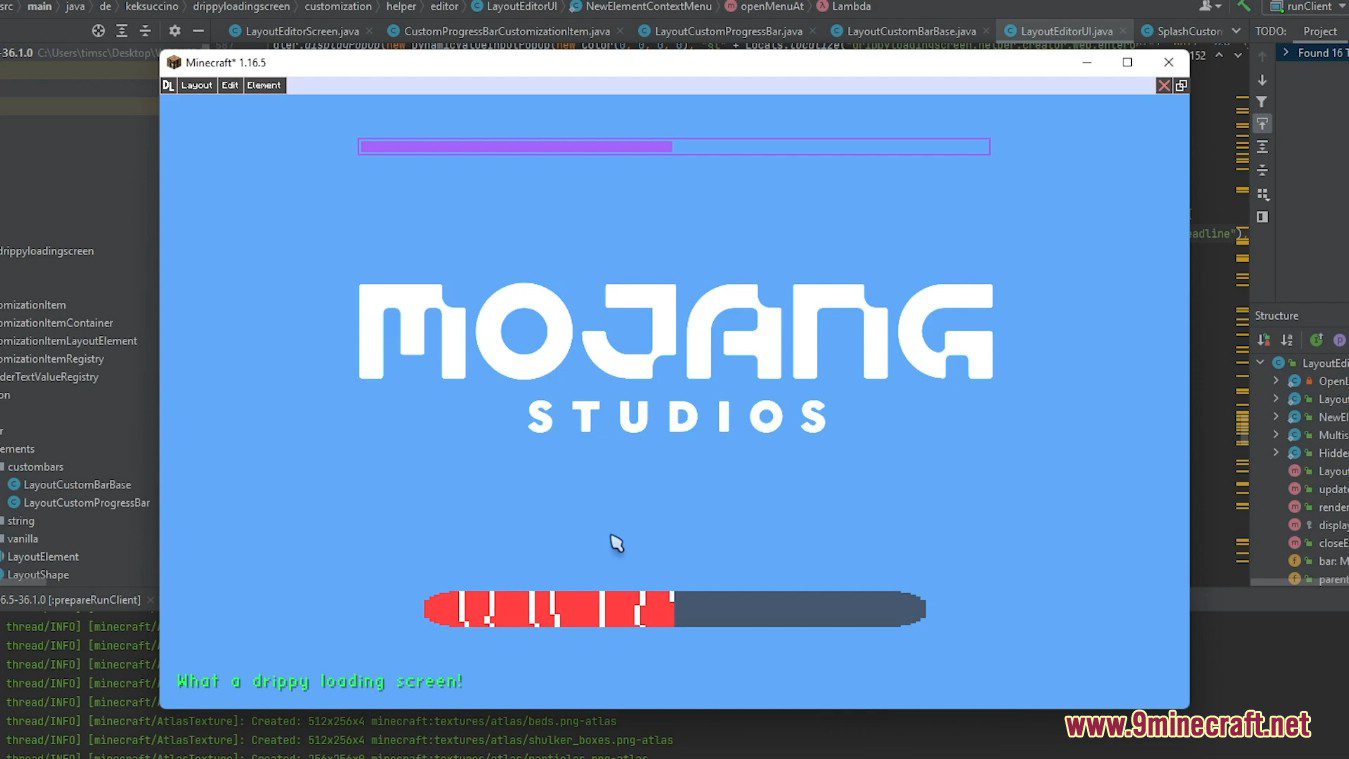
Task: Open project panel settings gear
Action: (x=175, y=31)
